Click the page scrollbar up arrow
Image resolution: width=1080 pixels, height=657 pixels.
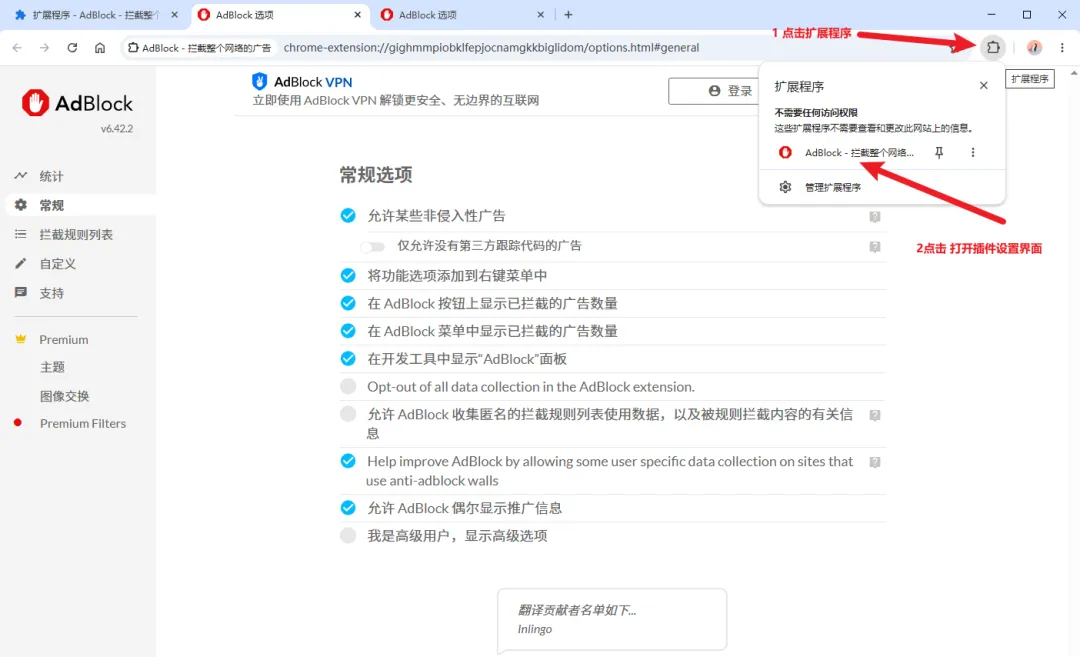click(x=1074, y=72)
